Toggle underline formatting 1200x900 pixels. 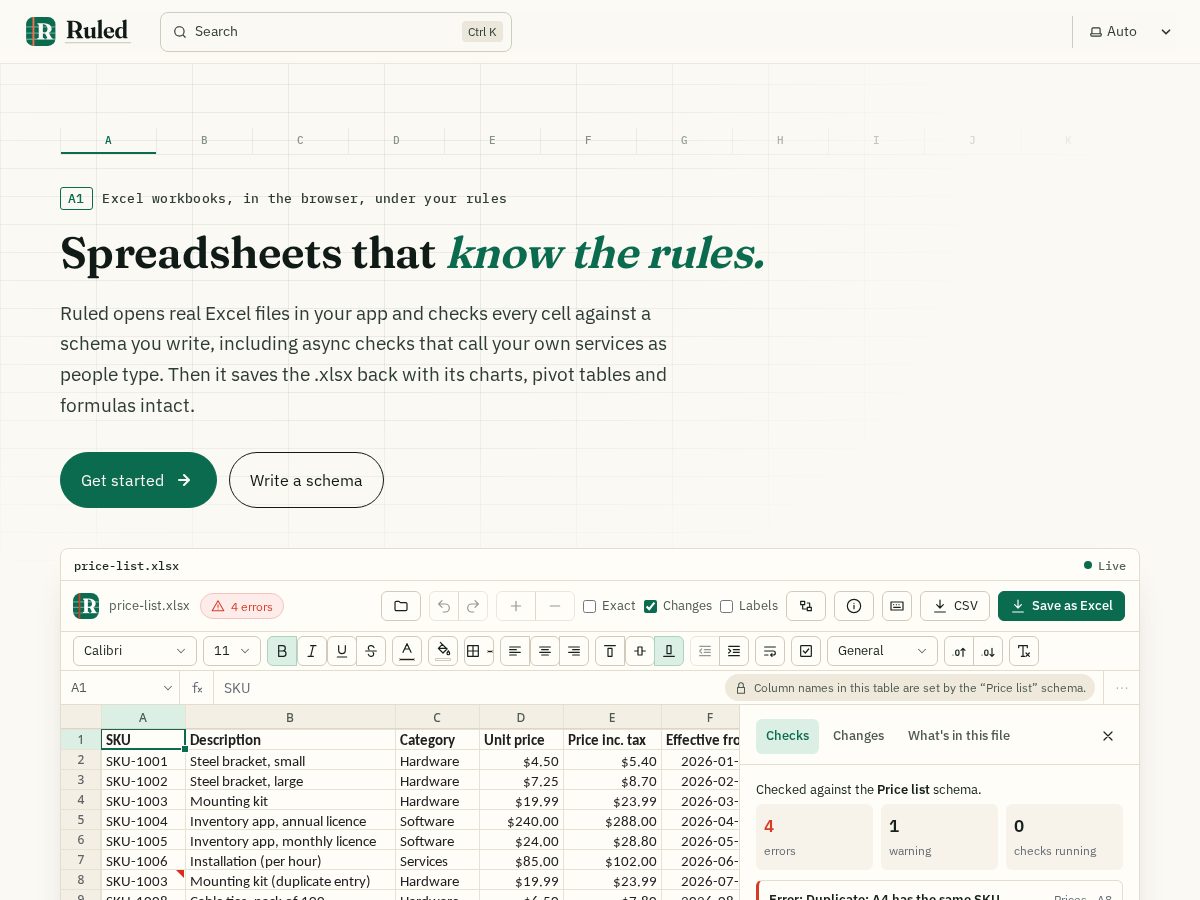pos(342,651)
